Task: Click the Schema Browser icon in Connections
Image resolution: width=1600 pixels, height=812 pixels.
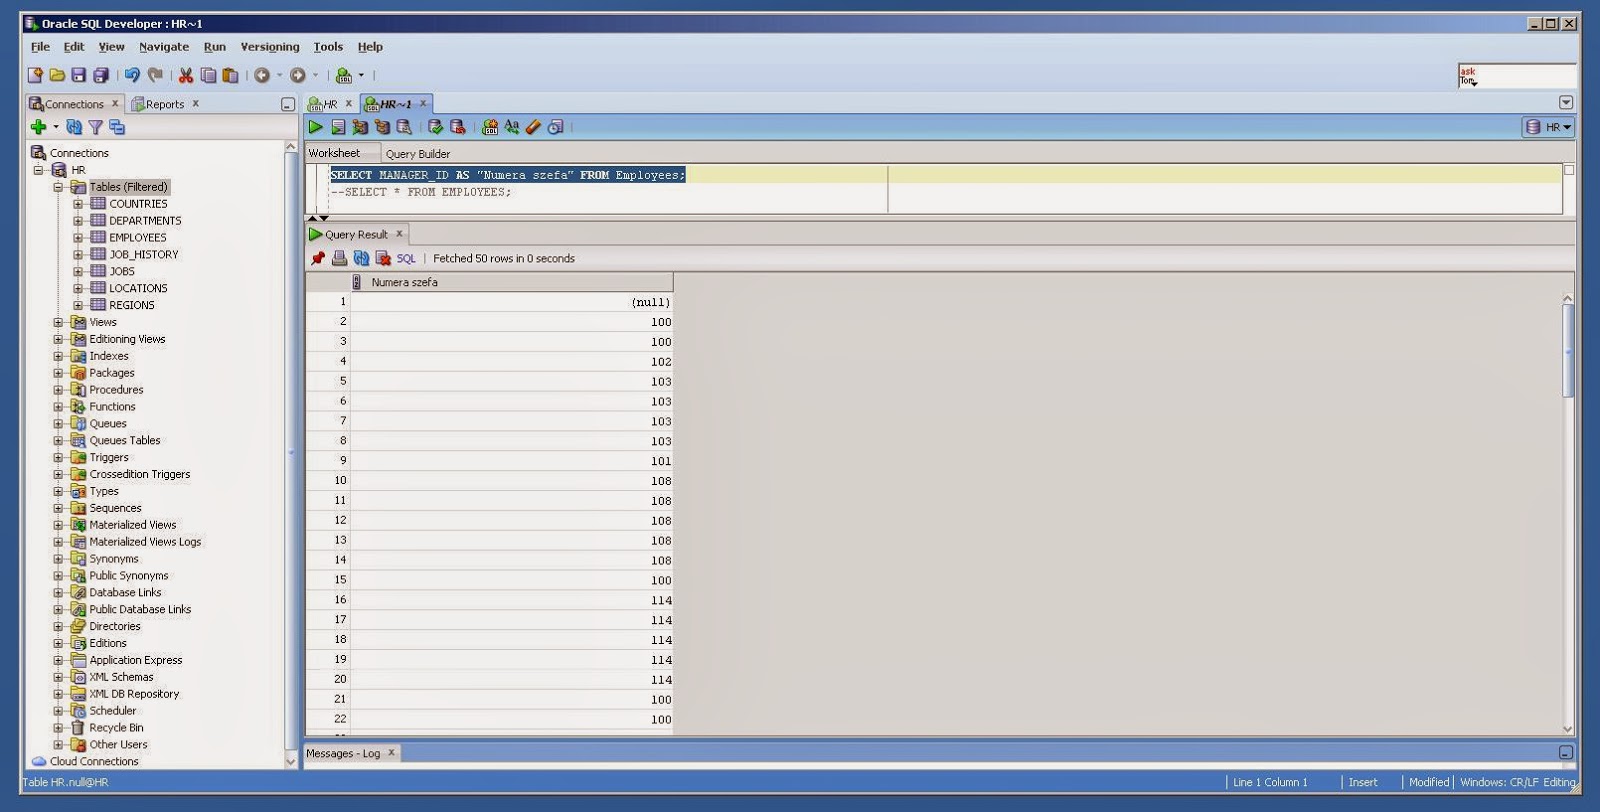Action: [x=117, y=127]
